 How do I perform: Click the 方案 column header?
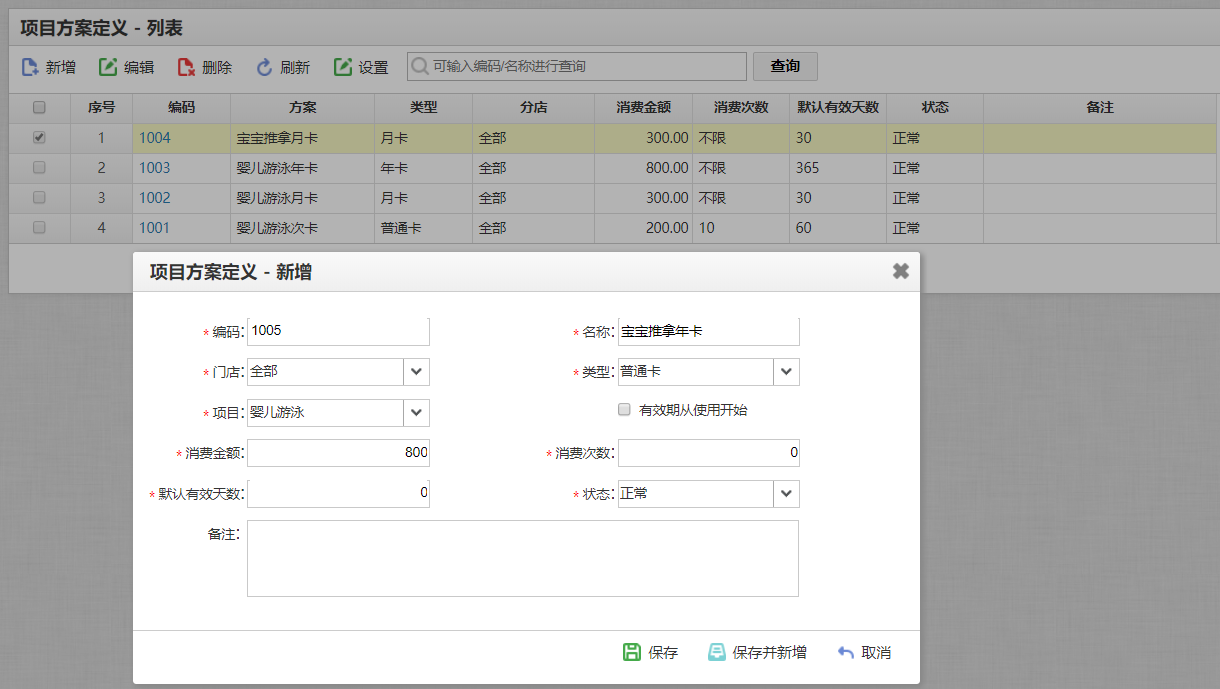point(302,107)
